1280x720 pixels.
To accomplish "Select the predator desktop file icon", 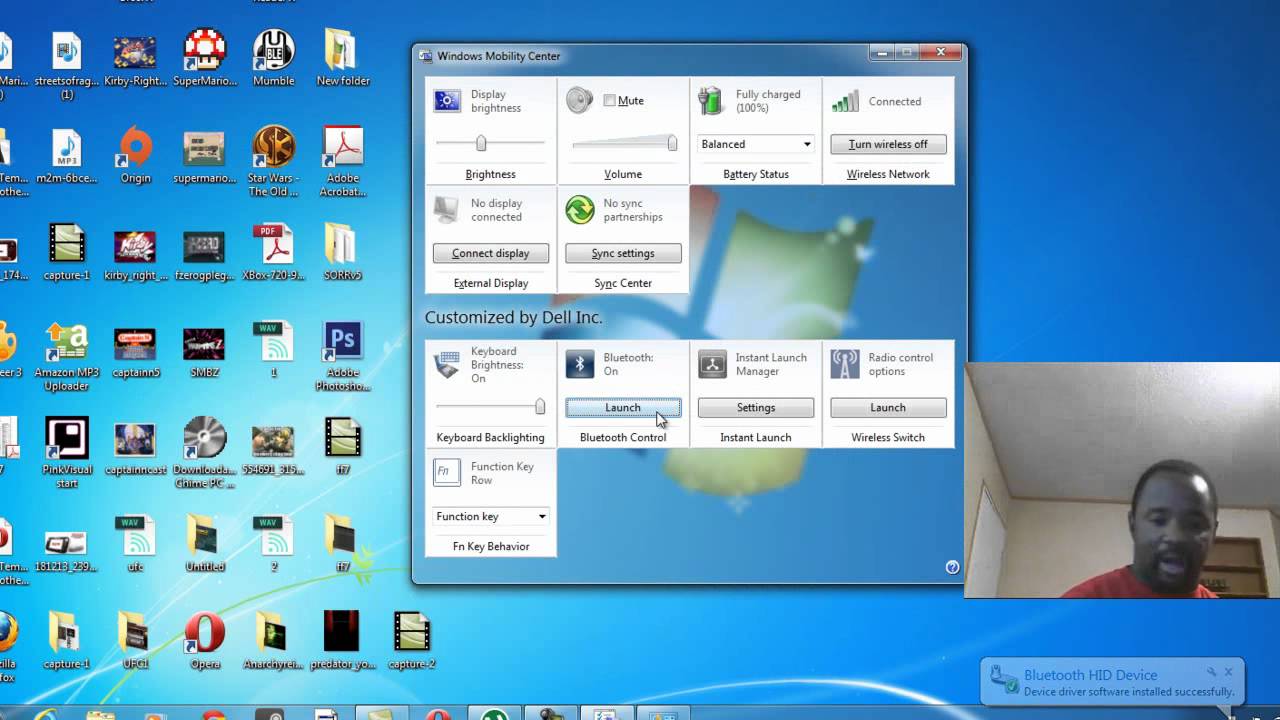I will point(342,641).
